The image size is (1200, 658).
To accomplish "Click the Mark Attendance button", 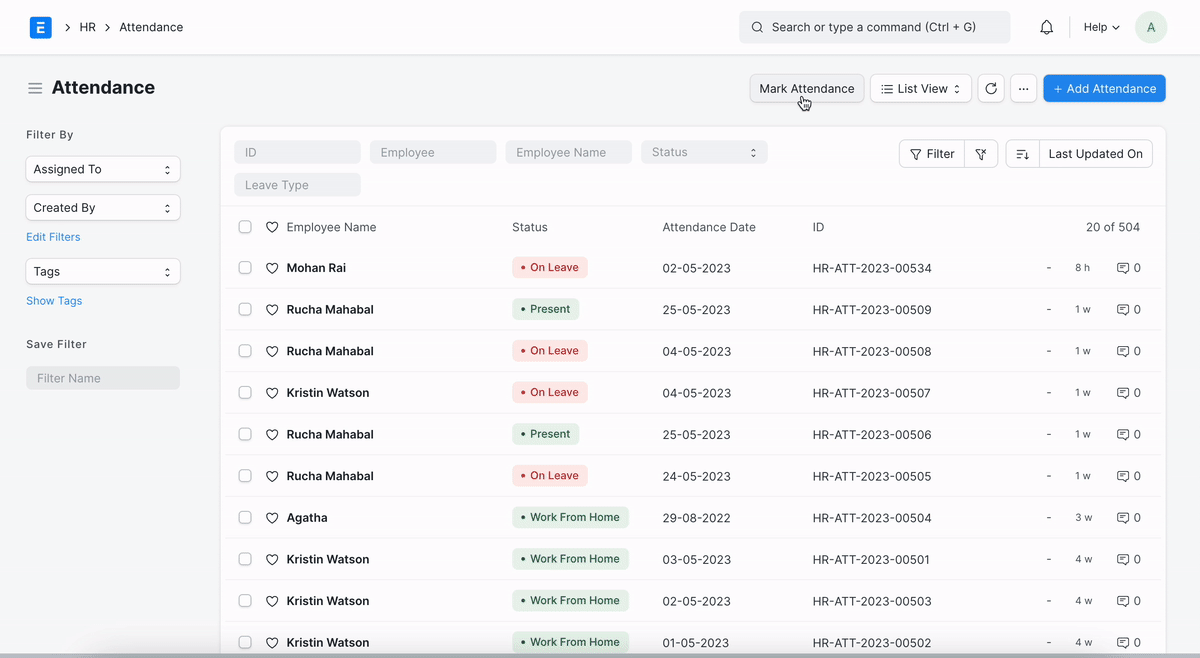I will [x=806, y=89].
